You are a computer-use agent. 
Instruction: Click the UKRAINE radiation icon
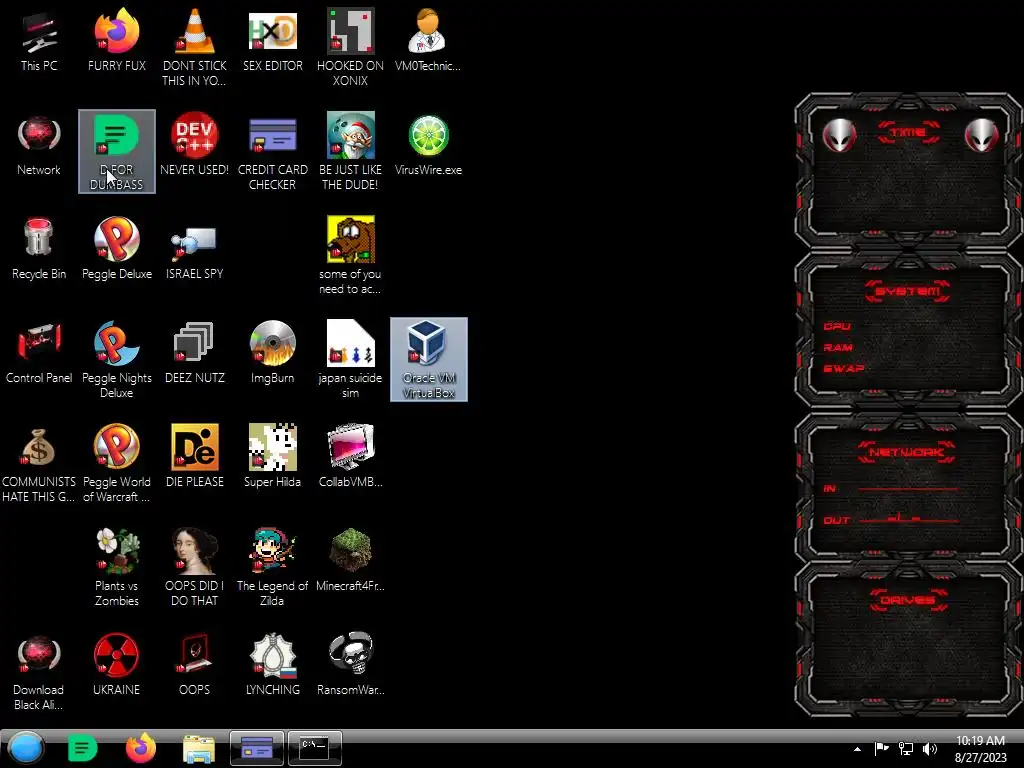[x=116, y=664]
